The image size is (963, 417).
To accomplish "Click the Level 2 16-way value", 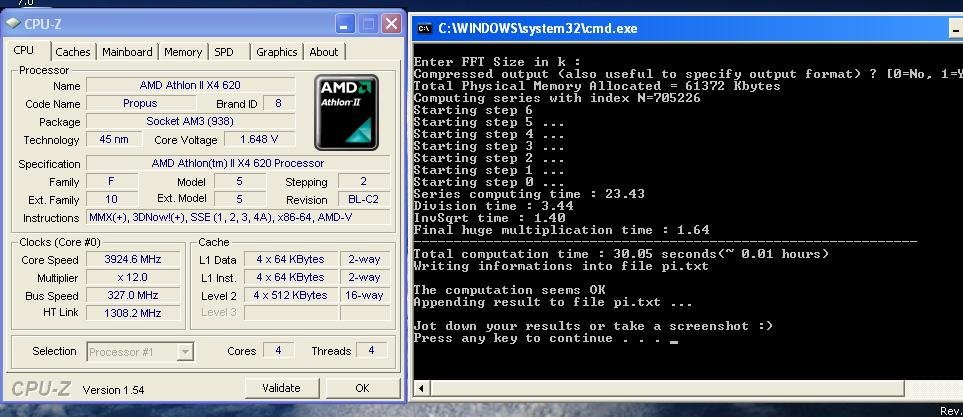I will 364,295.
